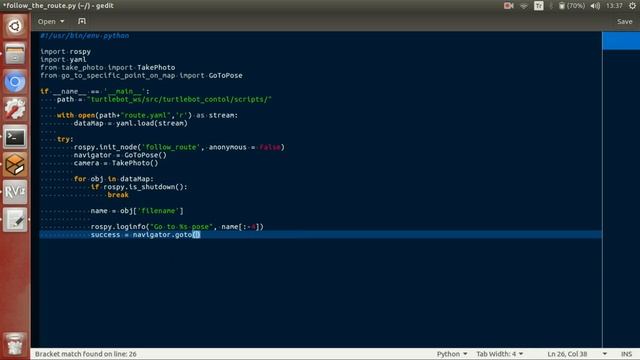Open the System Settings dock icon

coord(15,109)
